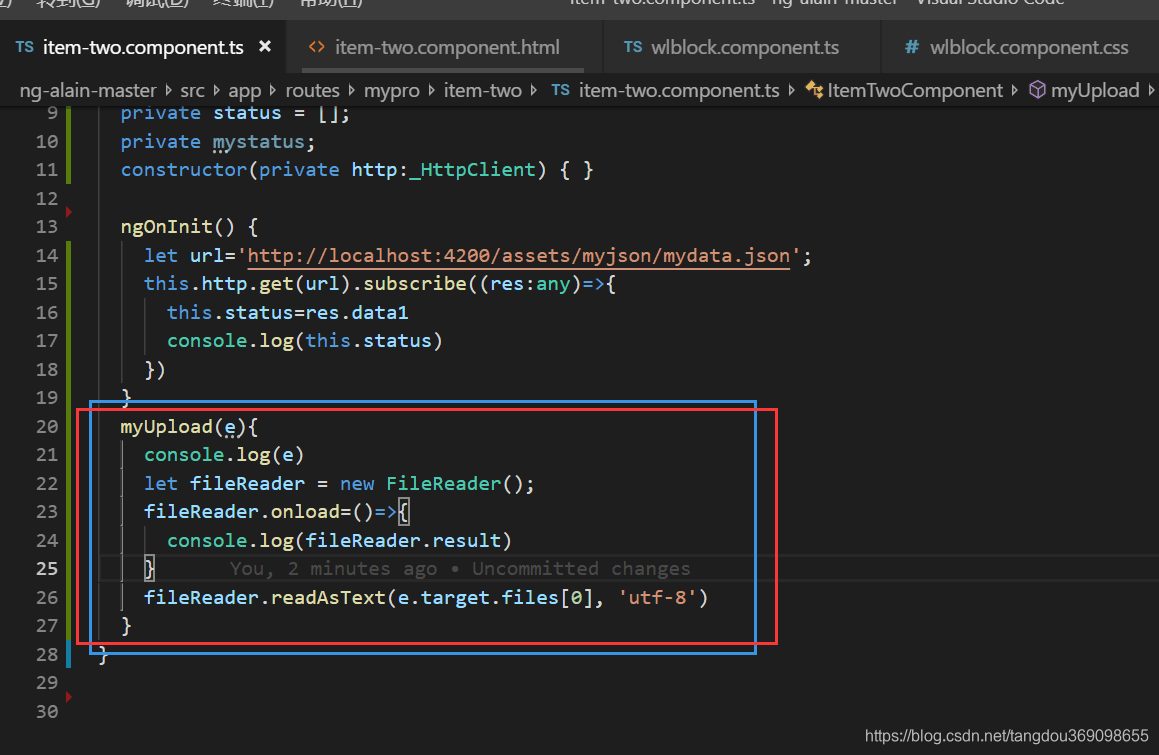This screenshot has height=755, width=1159.
Task: Click 'result' on line 24
Action: pos(466,540)
